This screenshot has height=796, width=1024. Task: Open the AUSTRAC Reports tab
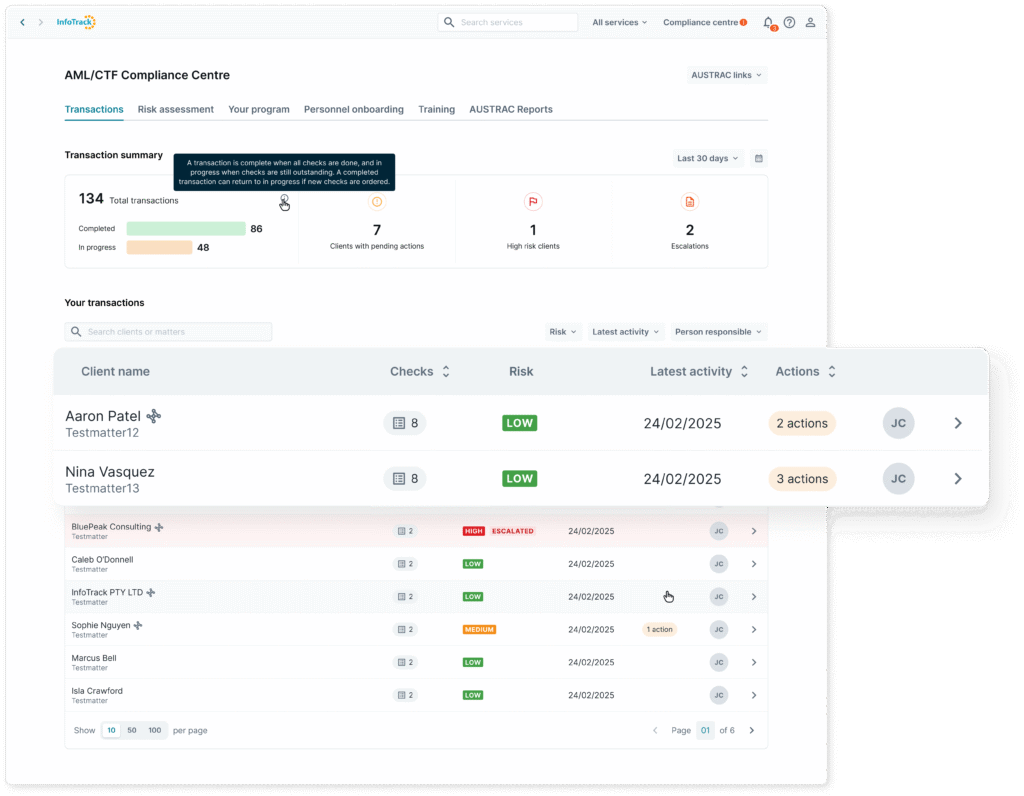tap(510, 109)
